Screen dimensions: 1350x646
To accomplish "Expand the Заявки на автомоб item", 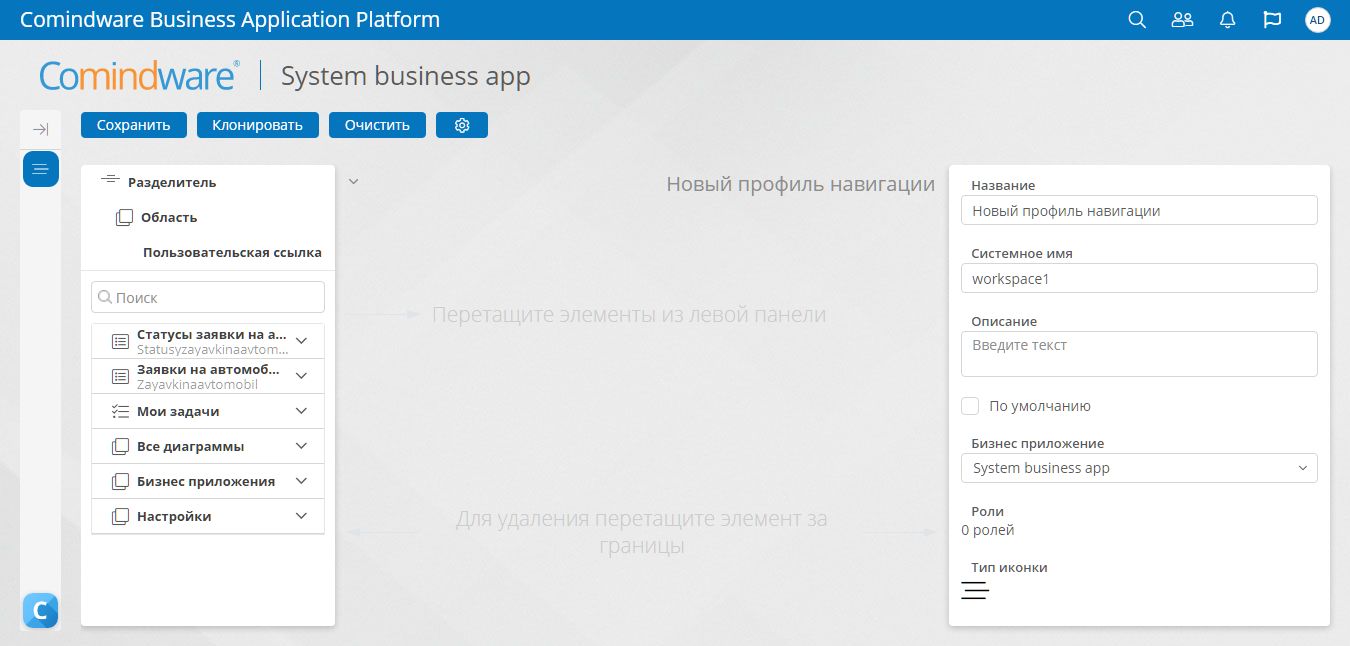I will pos(302,376).
